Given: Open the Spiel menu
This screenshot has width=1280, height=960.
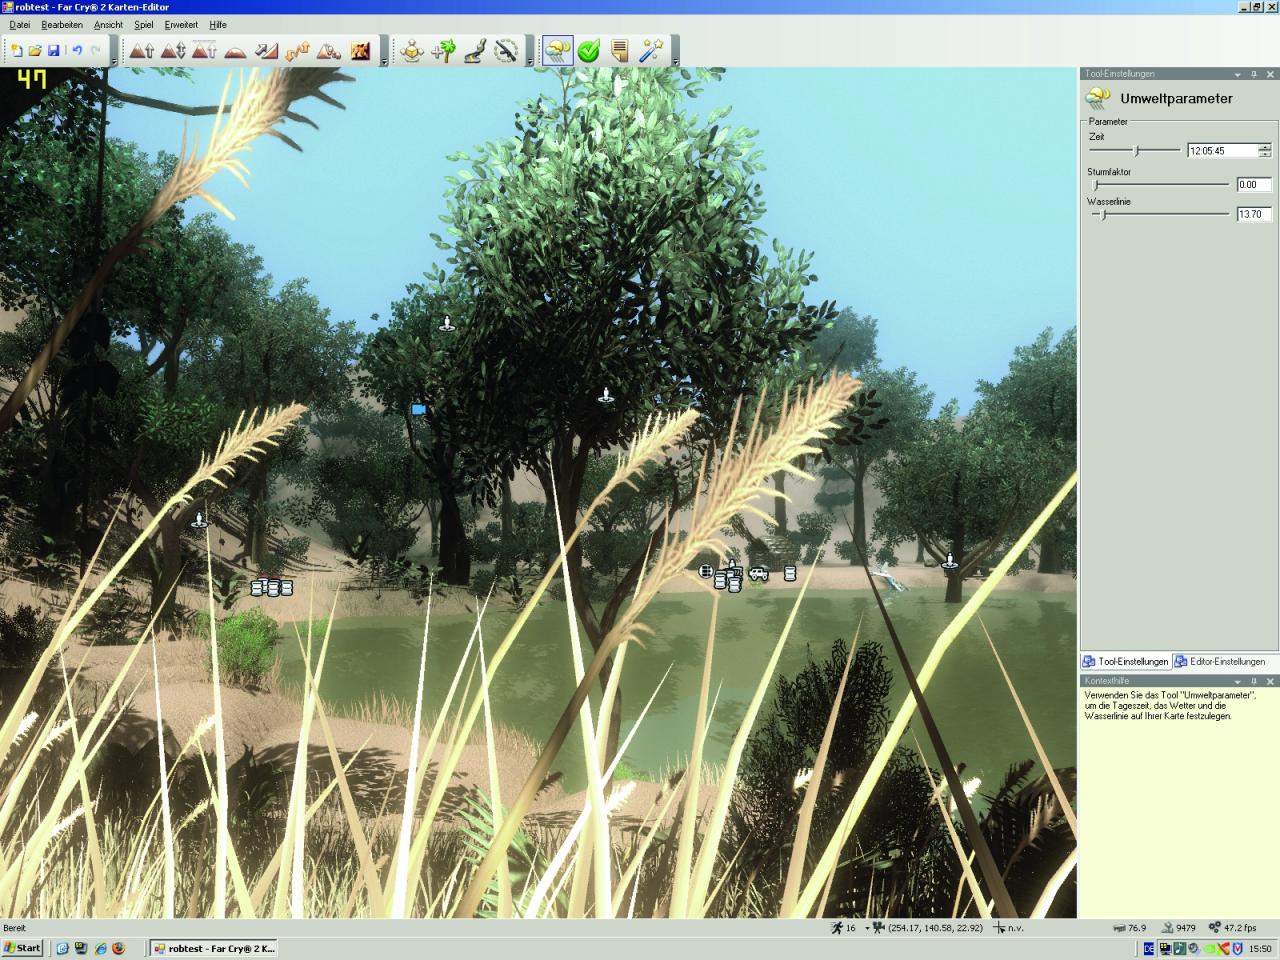Looking at the screenshot, I should pos(143,24).
